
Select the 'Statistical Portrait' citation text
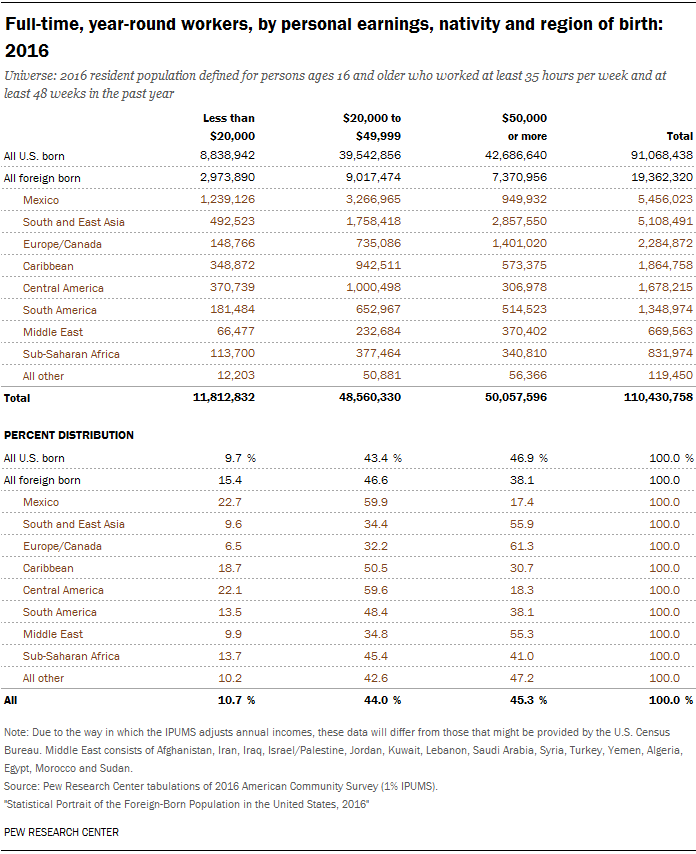point(186,804)
